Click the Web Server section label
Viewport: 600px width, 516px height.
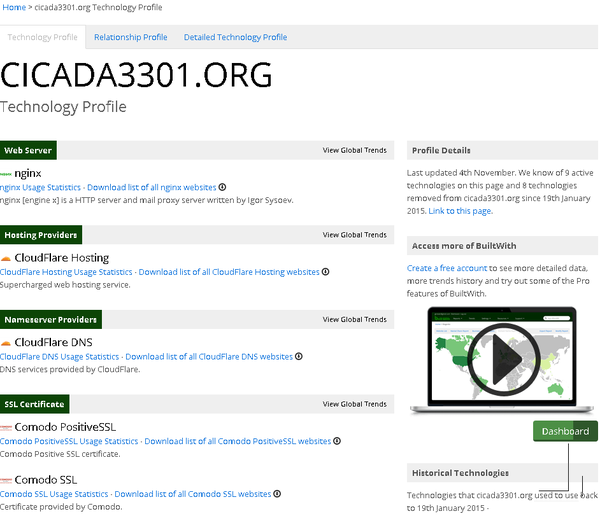[x=28, y=150]
